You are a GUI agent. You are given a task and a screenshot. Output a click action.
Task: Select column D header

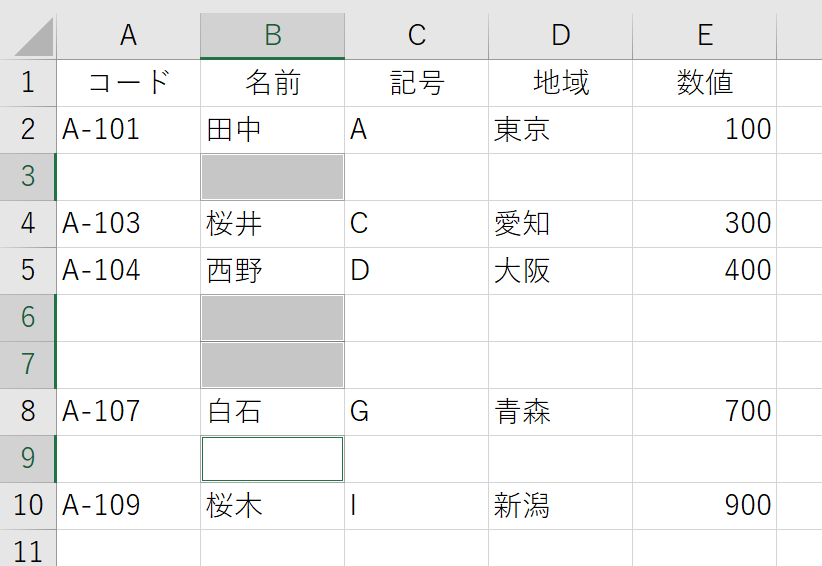tap(560, 36)
